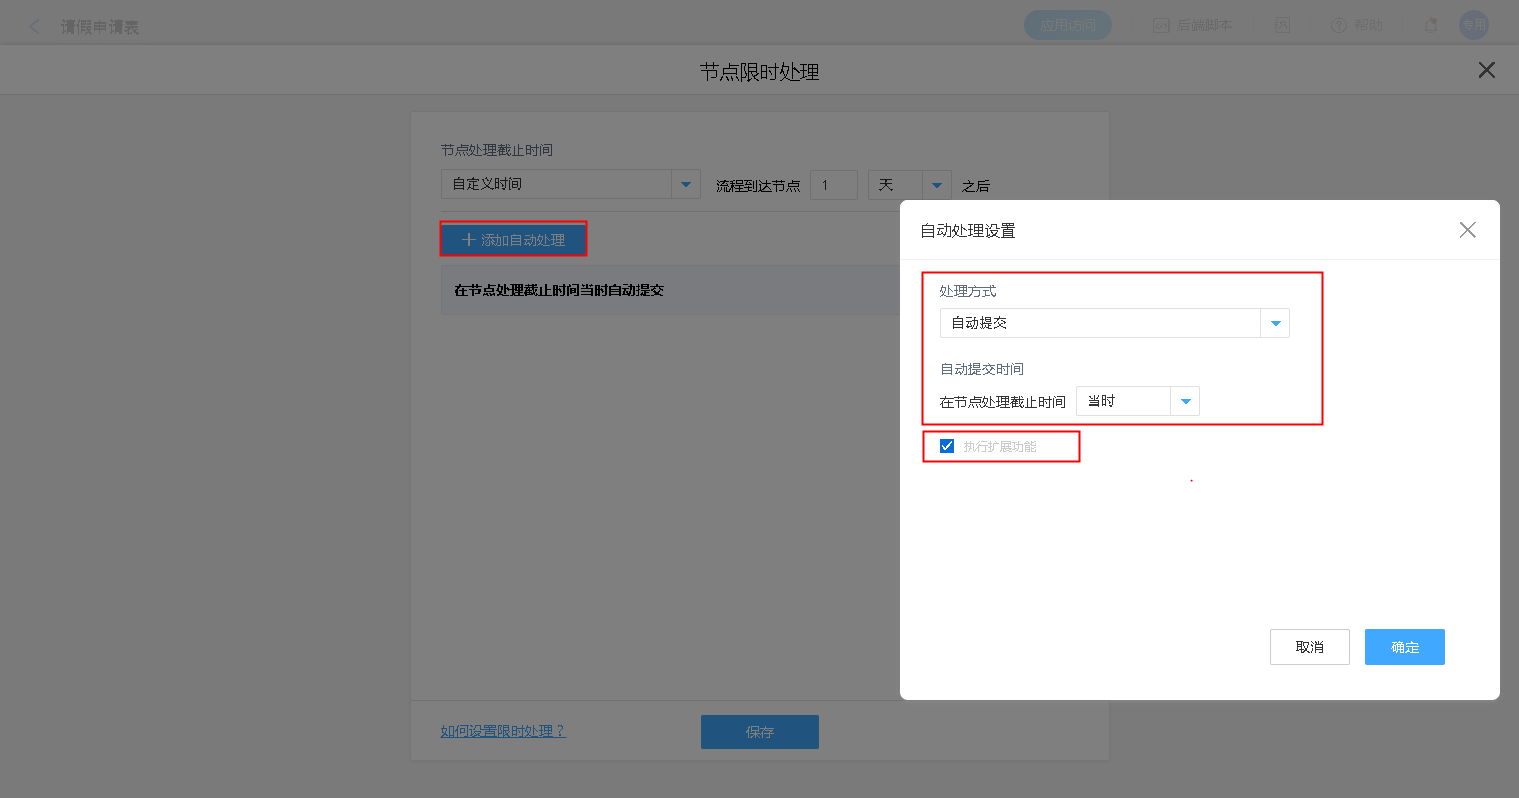Click the 应用访问 button in header
The width and height of the screenshot is (1519, 798).
pos(1067,25)
